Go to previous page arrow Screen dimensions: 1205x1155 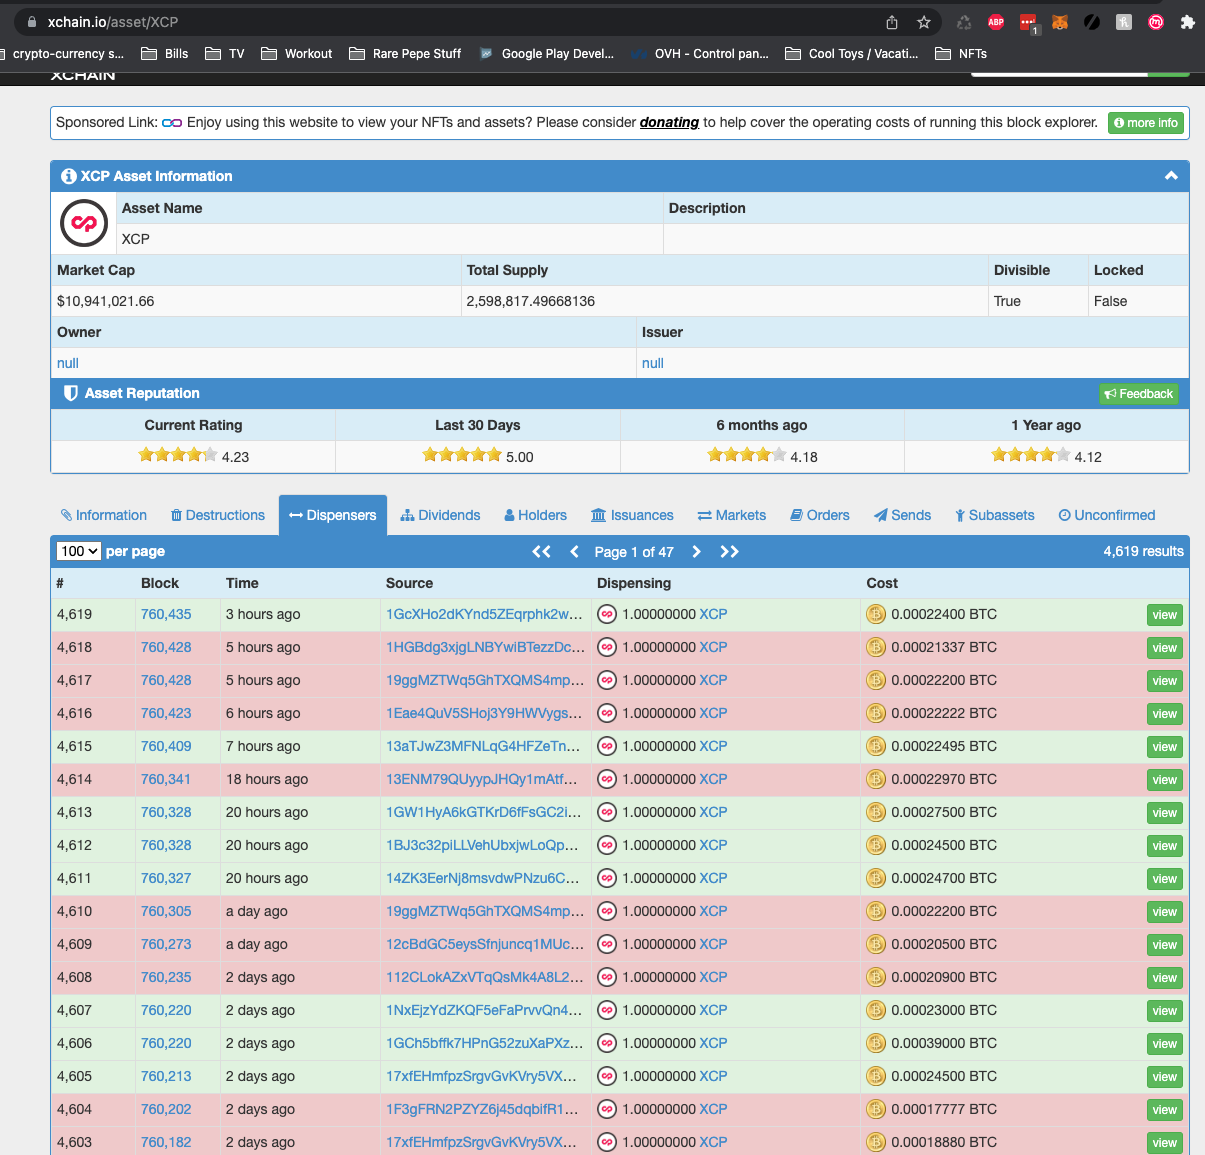point(574,551)
